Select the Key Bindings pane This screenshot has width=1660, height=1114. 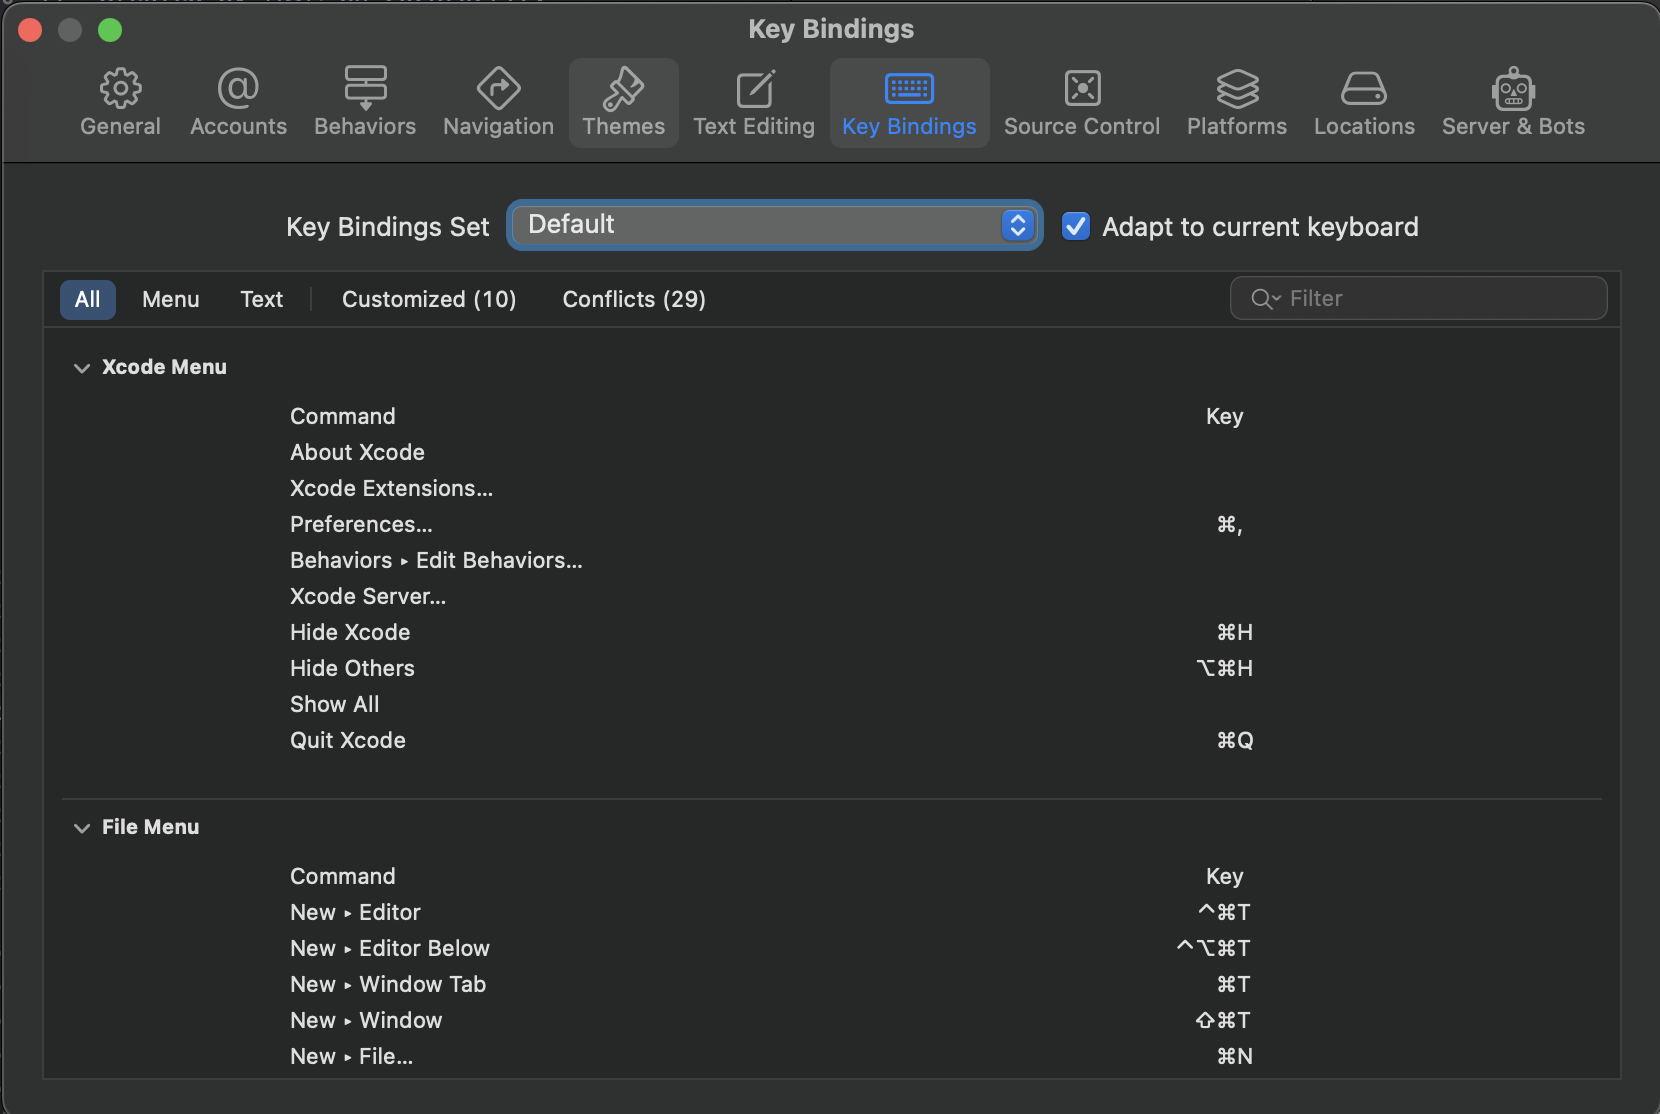click(909, 103)
